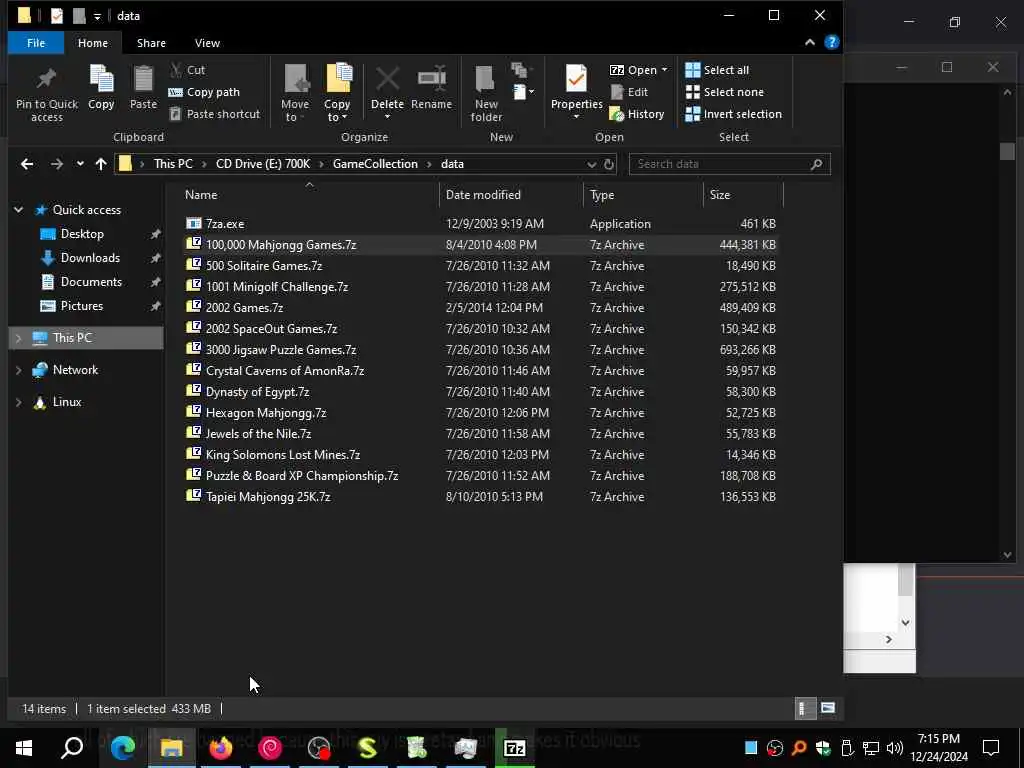Refresh the data folder
The image size is (1024, 768).
pos(609,165)
